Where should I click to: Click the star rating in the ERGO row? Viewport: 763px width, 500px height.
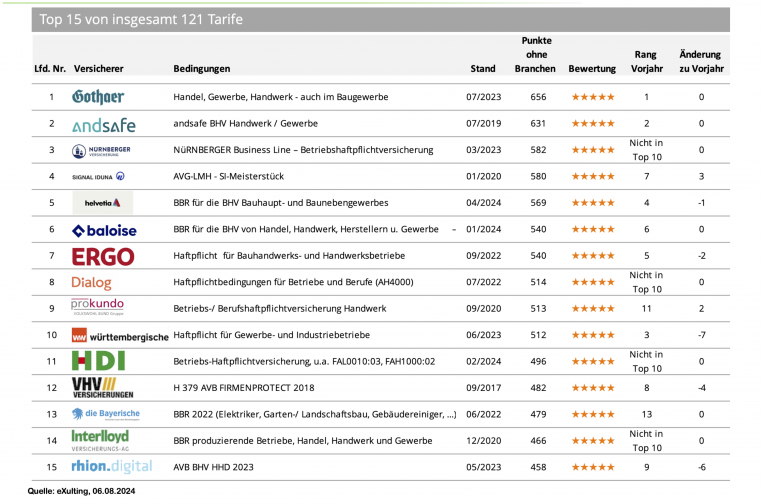tap(593, 255)
